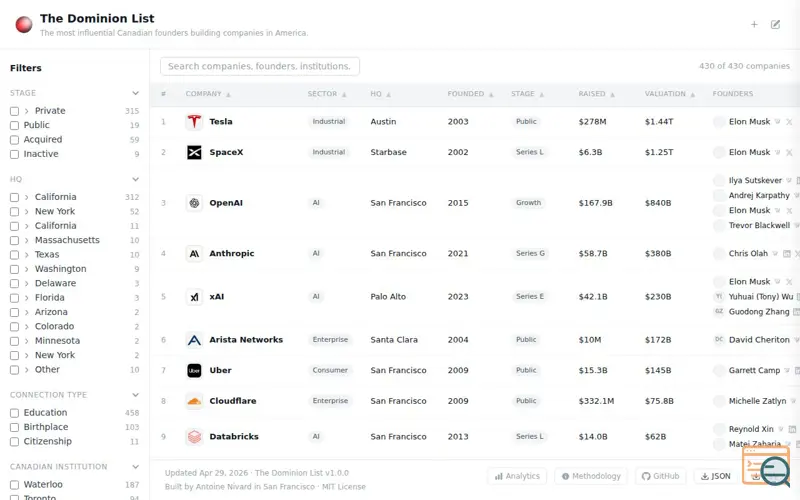This screenshot has height=500, width=800.
Task: Expand the Florida HQ sub-items
Action: coord(27,297)
